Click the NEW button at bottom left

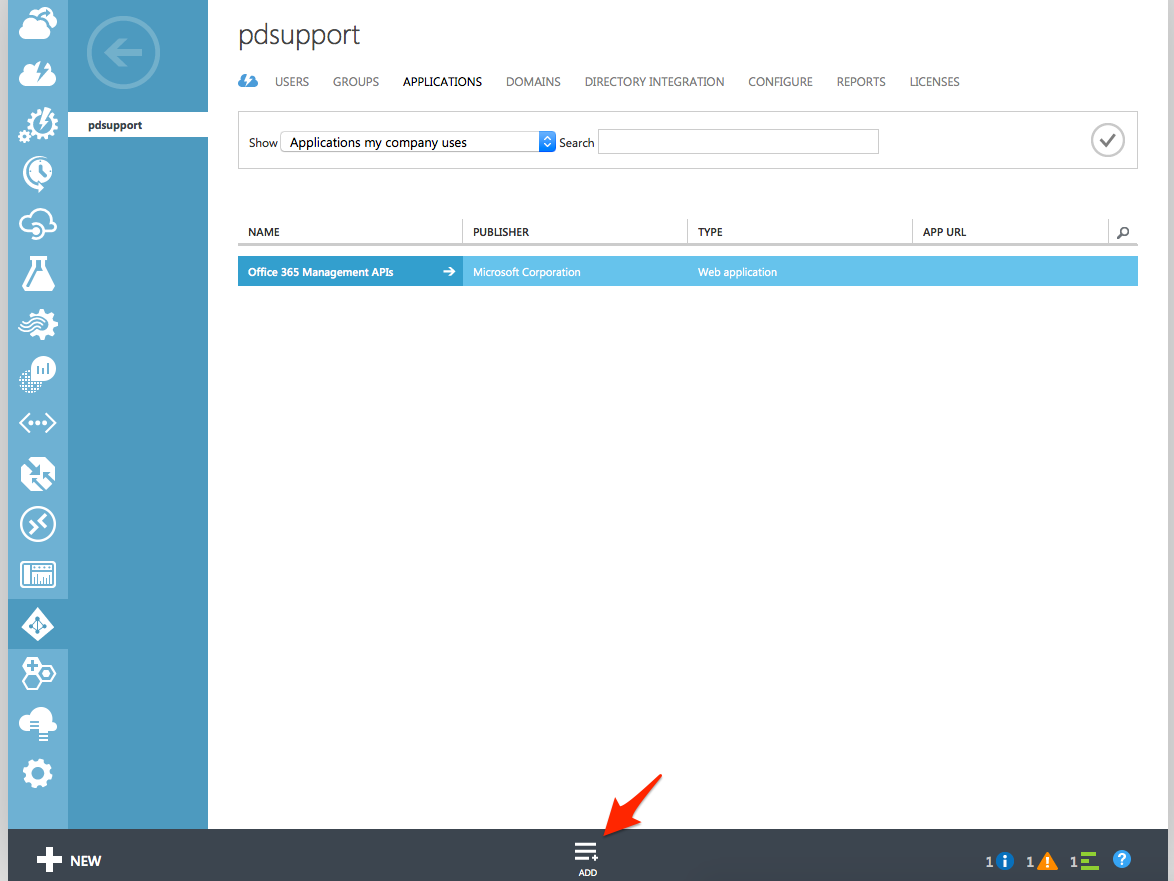[69, 859]
